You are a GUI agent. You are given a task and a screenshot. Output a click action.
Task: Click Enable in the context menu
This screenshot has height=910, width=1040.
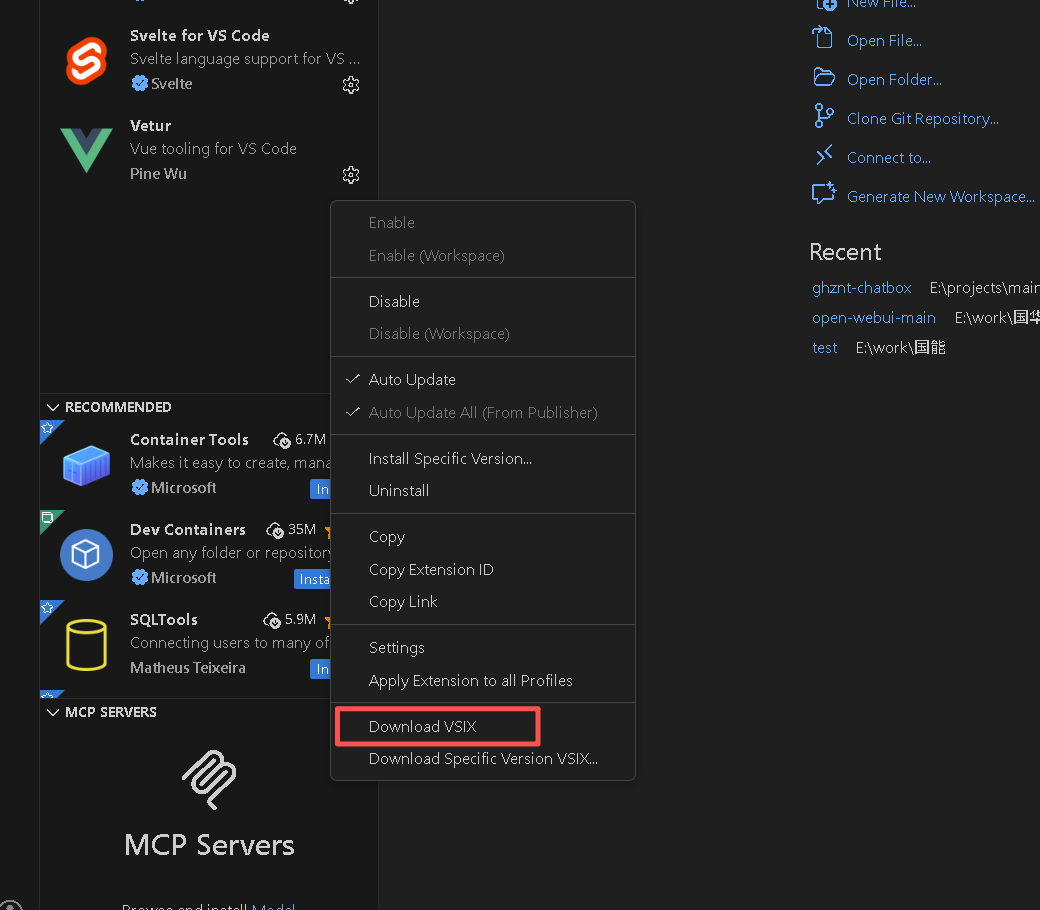483,222
